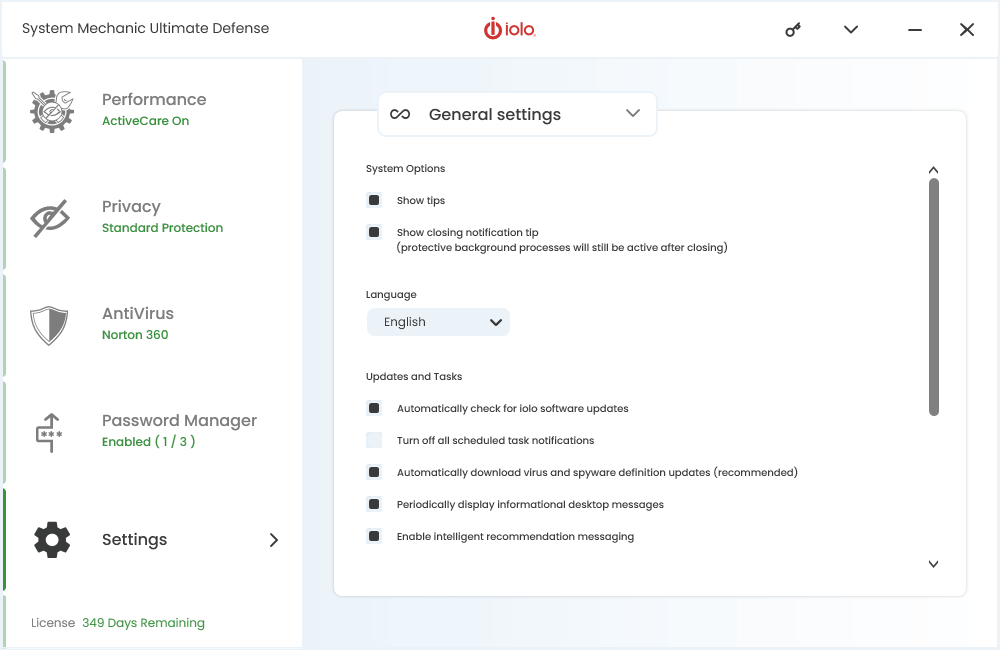The image size is (1000, 650).
Task: Toggle Enable intelligent recommendation messaging
Action: click(x=373, y=536)
